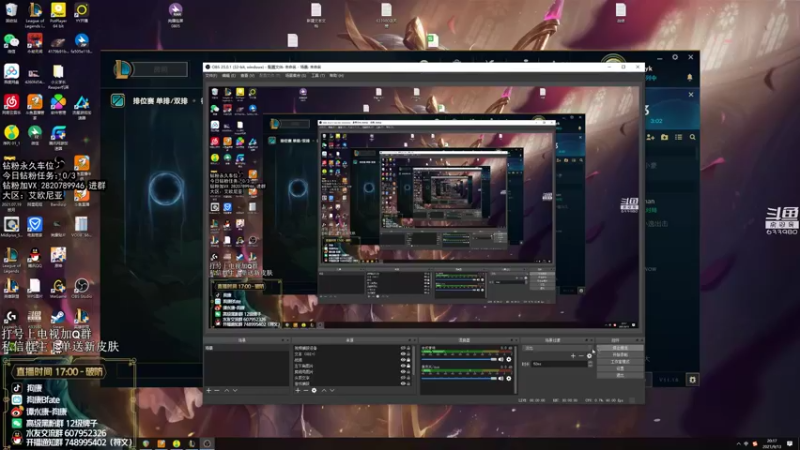The height and width of the screenshot is (450, 800).
Task: Move scene up in OBS Scenes panel
Action: pos(227,390)
